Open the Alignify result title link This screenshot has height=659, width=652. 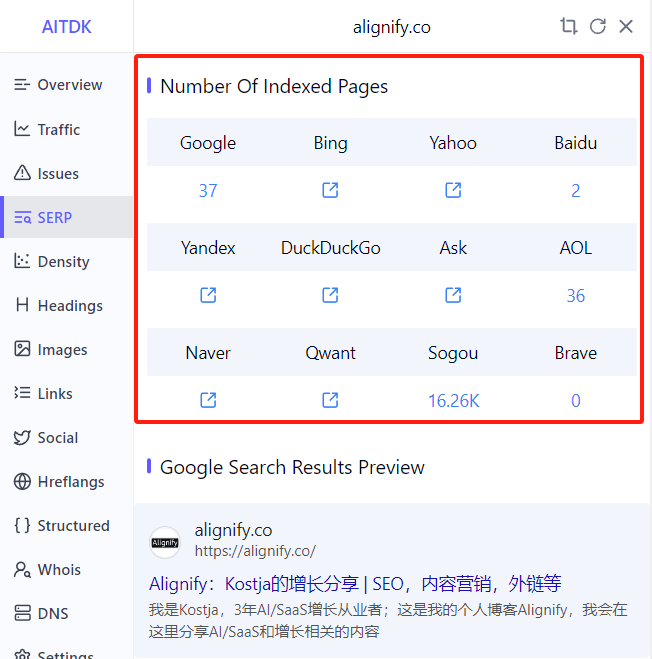[x=355, y=584]
